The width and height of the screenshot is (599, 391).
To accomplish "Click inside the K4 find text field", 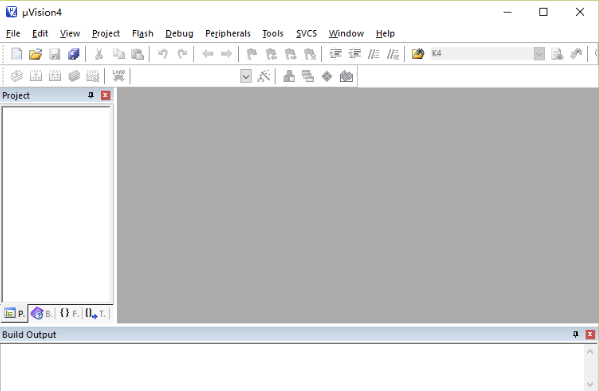I will [482, 54].
